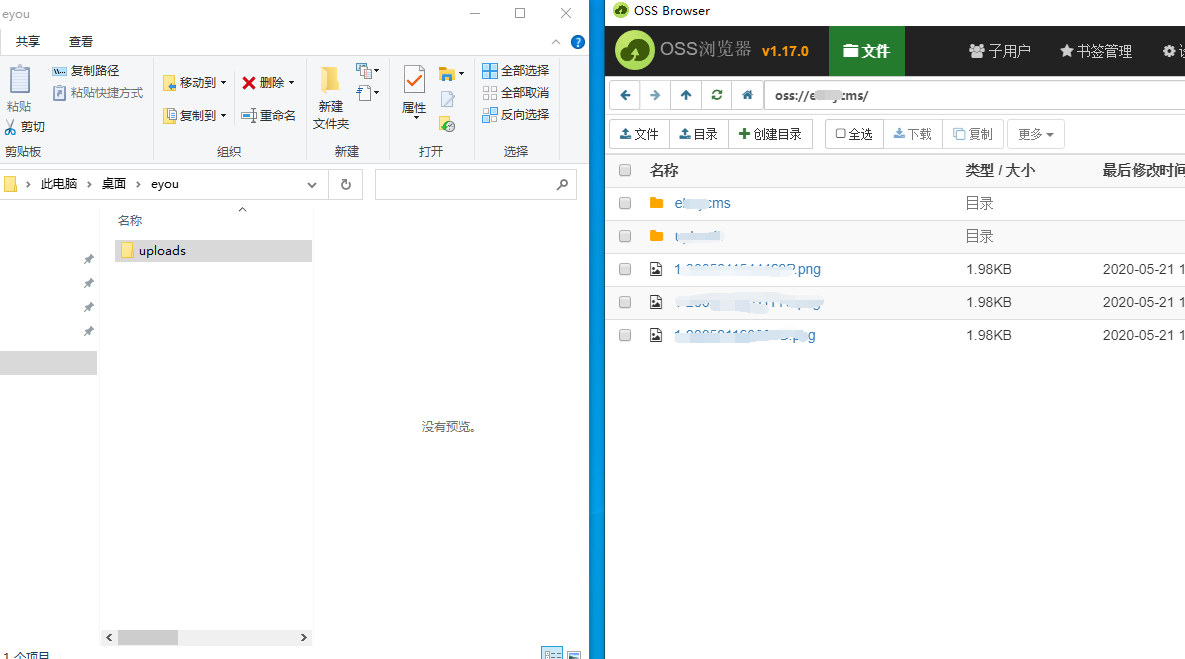Click 创建目录 (create directory) button
The width and height of the screenshot is (1185, 659).
coord(770,134)
